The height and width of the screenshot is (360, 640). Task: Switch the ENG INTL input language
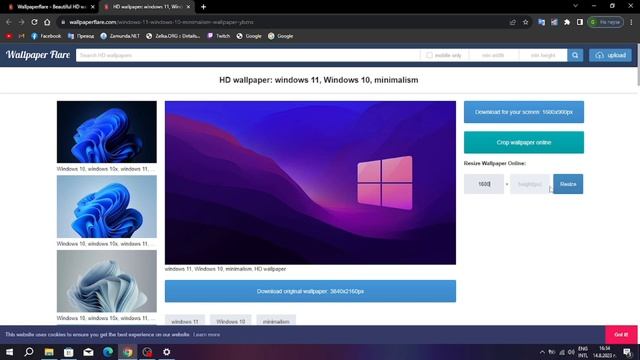pos(583,352)
